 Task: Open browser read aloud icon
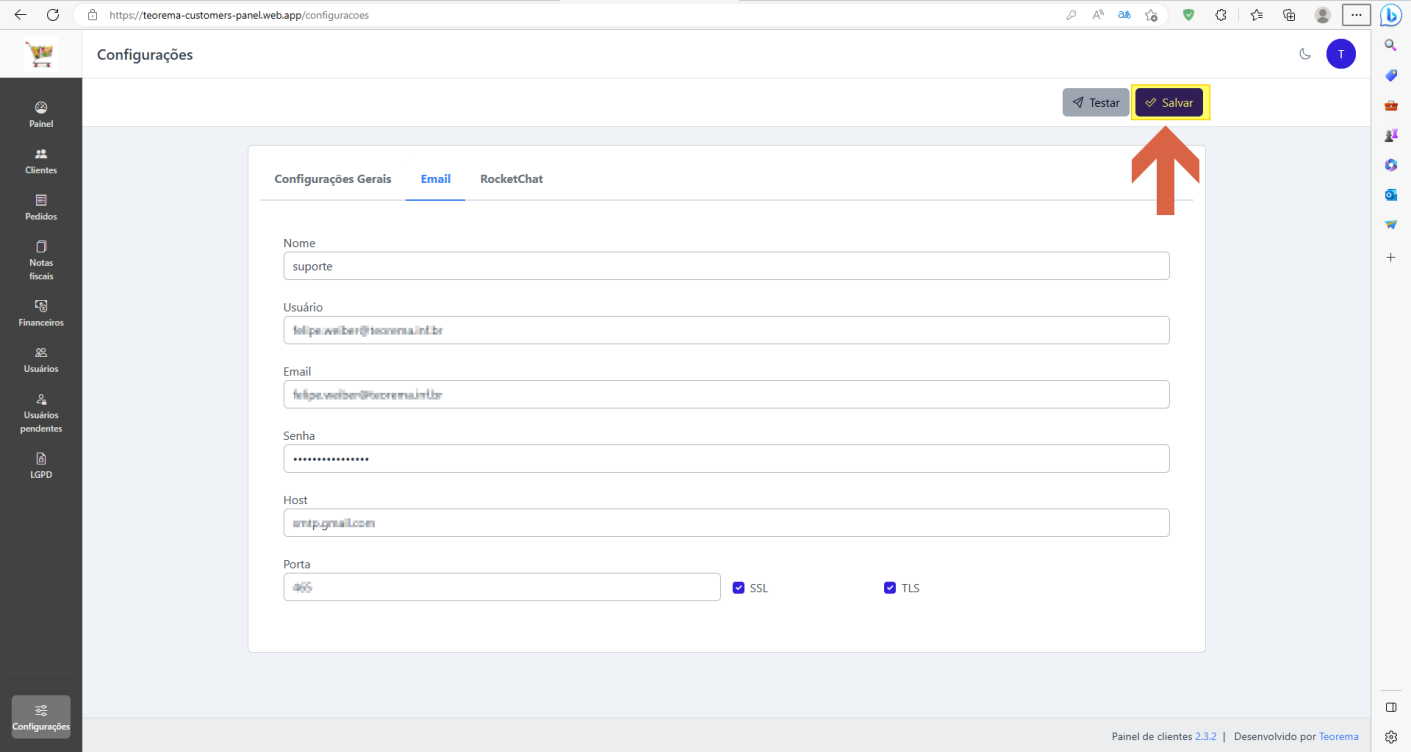pyautogui.click(x=1098, y=15)
